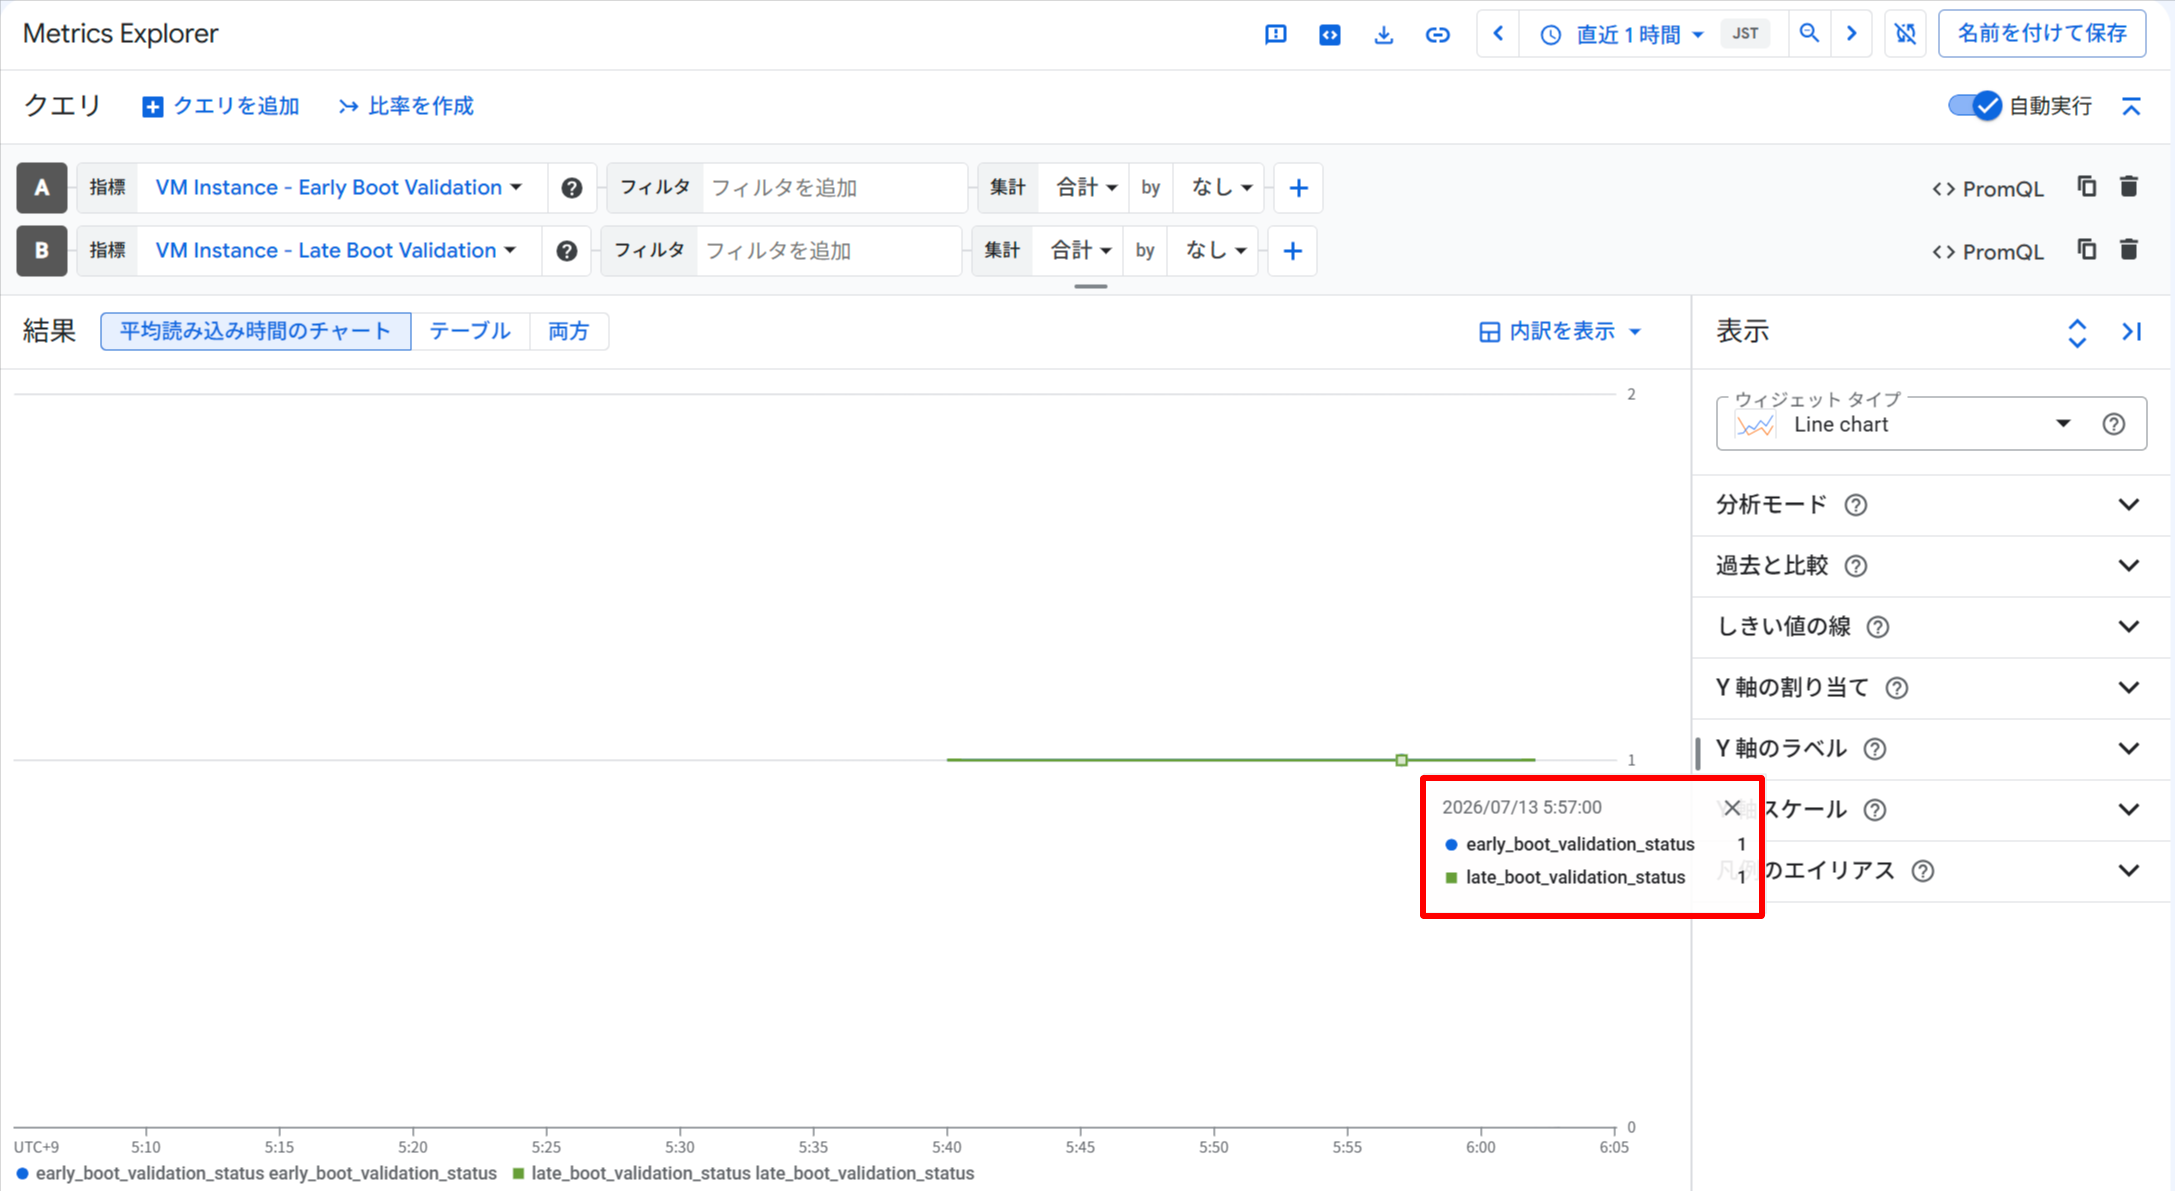Click late_boot_validation_status legend green marker

pyautogui.click(x=518, y=1174)
